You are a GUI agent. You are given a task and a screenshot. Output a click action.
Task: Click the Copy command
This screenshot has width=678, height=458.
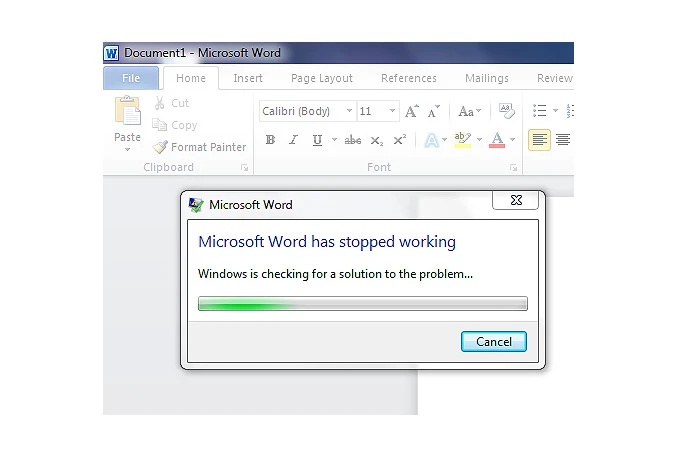(x=175, y=125)
